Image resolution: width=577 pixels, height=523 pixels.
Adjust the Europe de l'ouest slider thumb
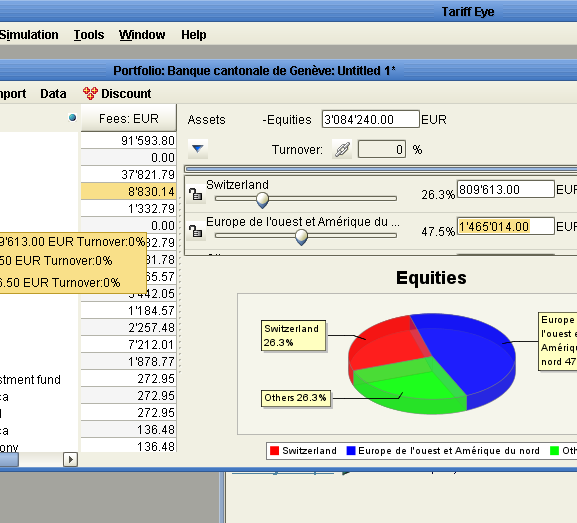coord(301,237)
